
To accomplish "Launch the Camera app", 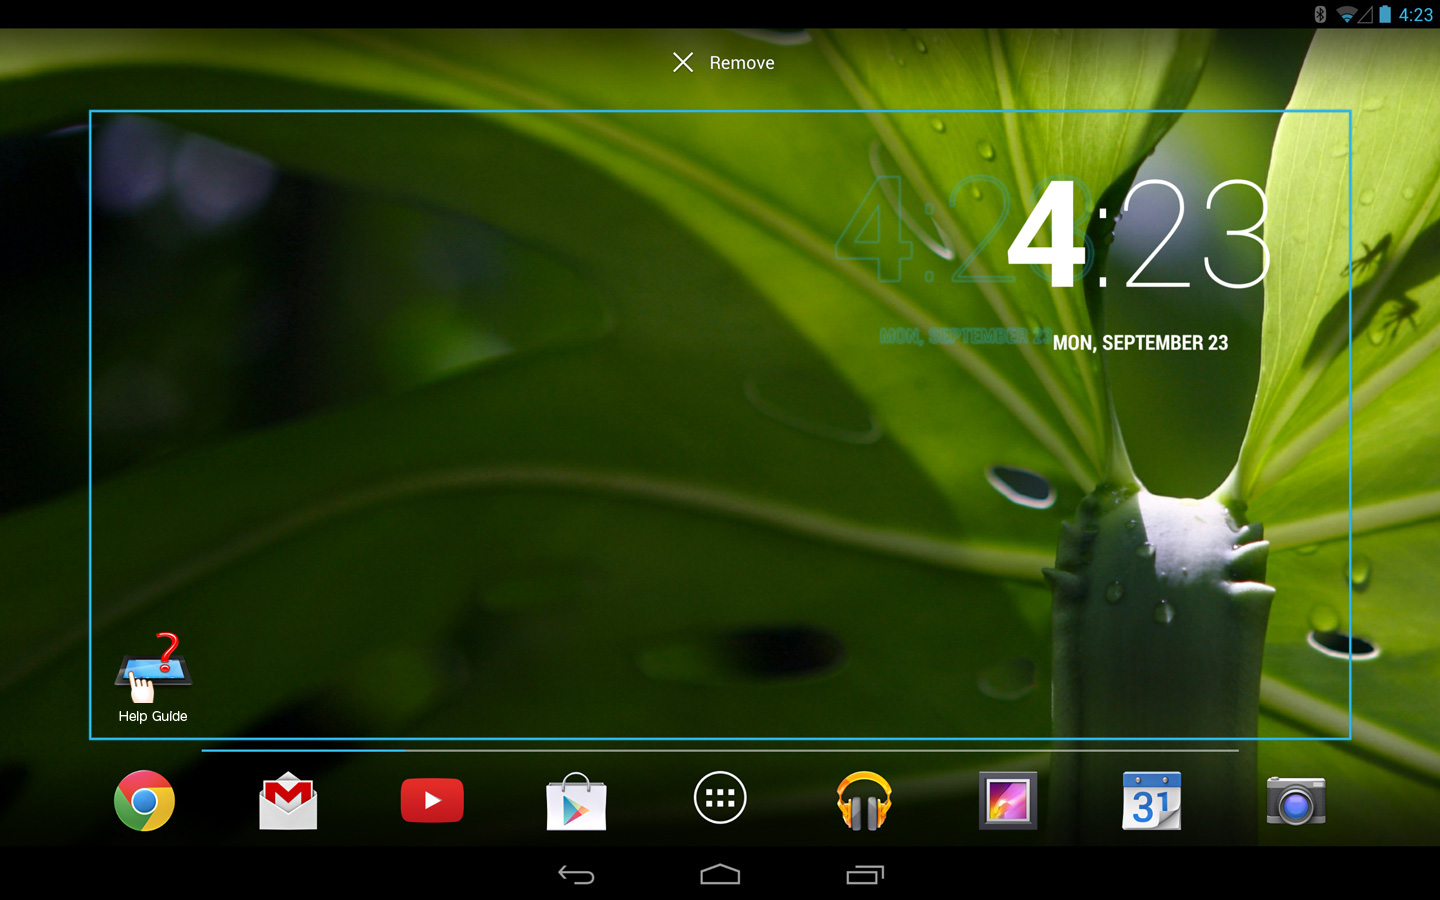I will click(1296, 801).
